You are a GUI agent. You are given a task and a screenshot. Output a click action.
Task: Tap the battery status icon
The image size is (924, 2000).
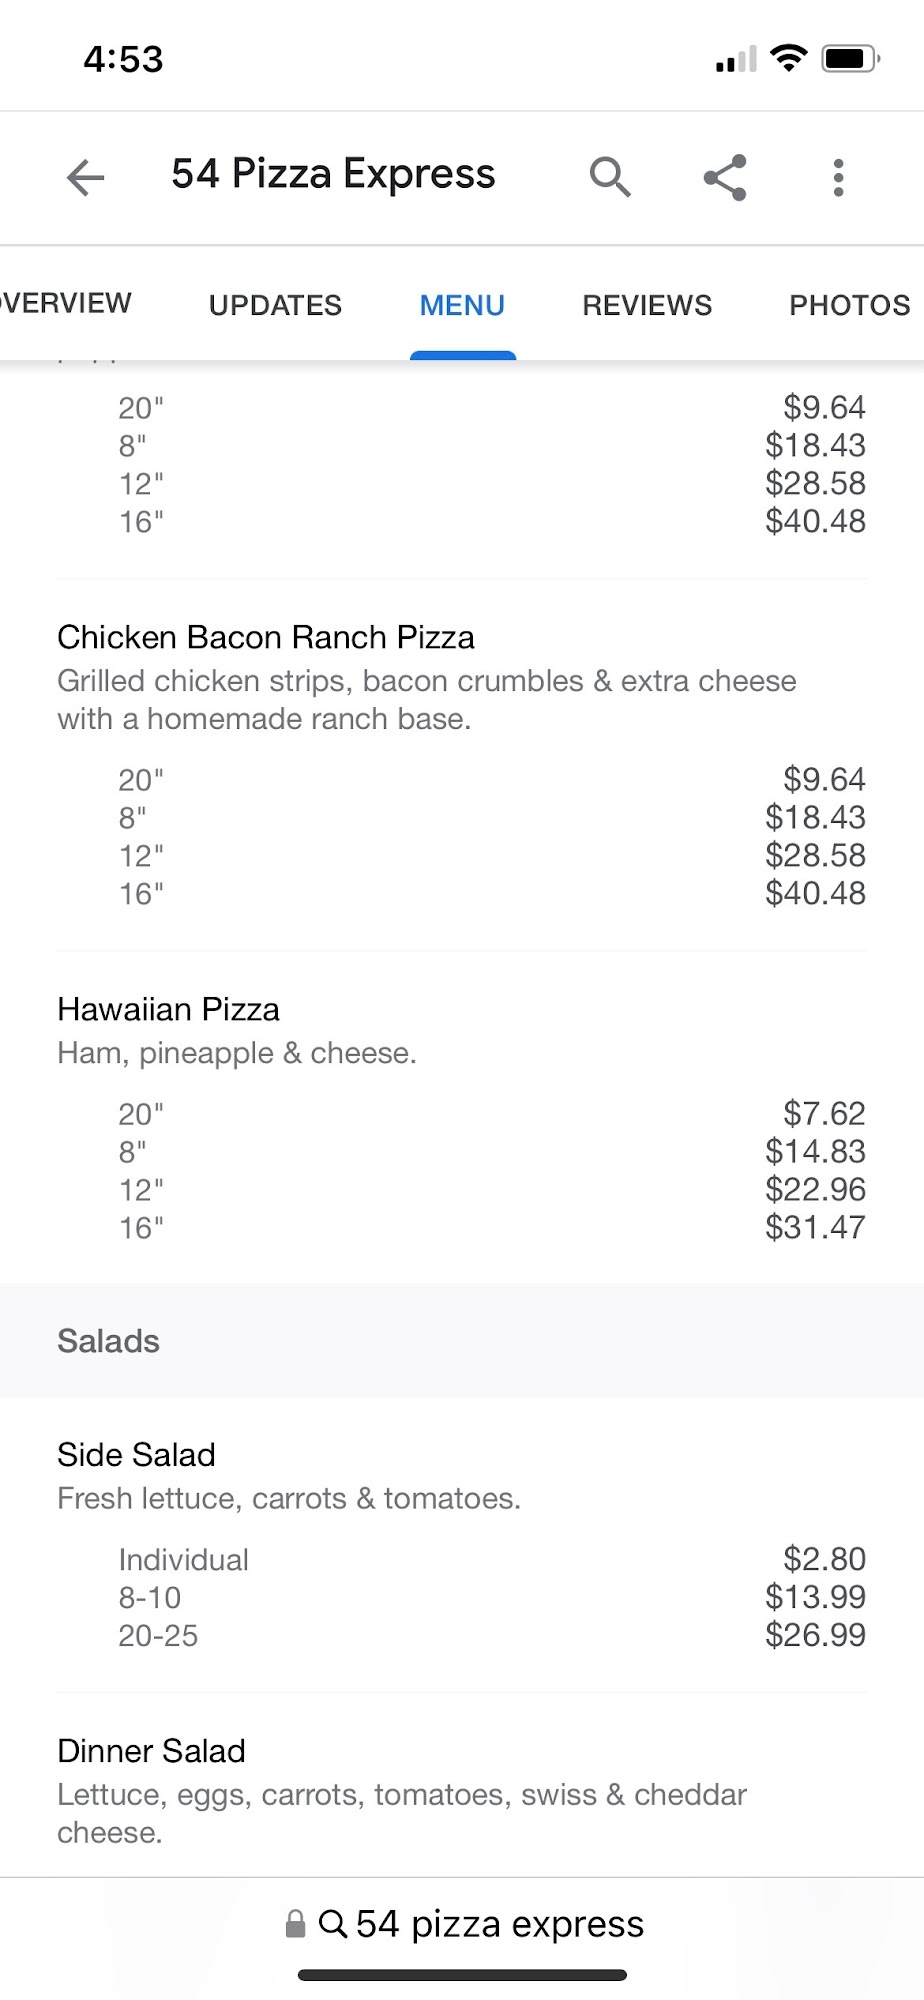tap(849, 59)
